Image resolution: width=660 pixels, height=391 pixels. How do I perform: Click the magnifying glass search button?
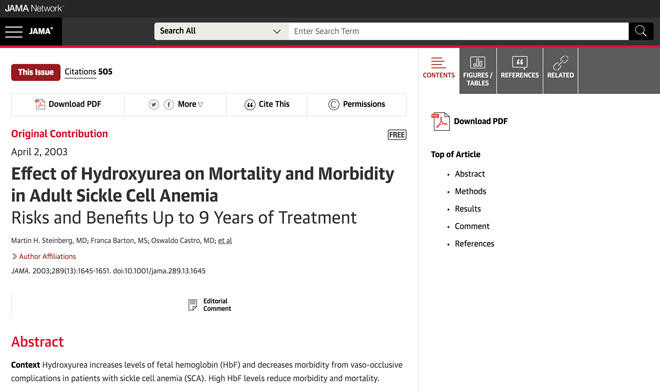641,31
